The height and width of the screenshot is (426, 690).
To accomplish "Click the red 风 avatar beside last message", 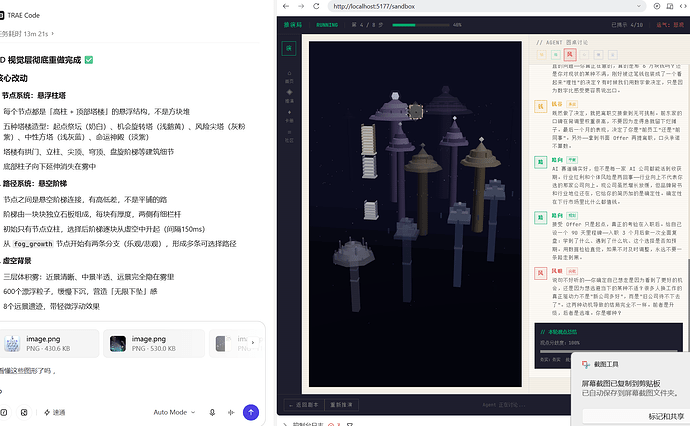I will [540, 273].
